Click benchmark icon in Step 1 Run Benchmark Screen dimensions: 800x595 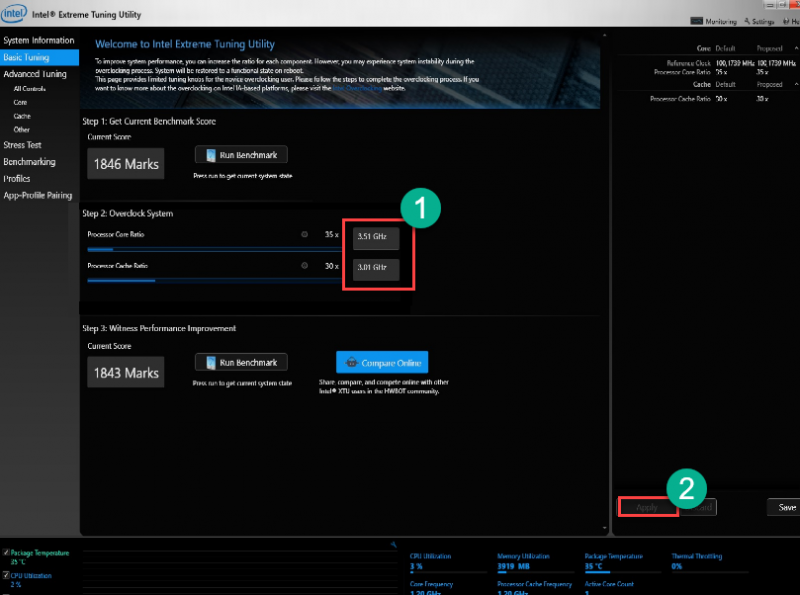coord(211,155)
